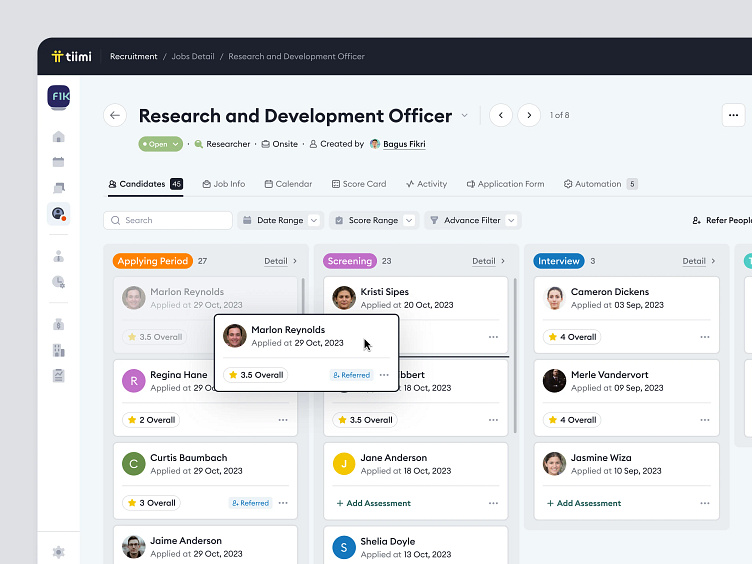Go to the home sidebar icon
This screenshot has width=752, height=564.
59,137
